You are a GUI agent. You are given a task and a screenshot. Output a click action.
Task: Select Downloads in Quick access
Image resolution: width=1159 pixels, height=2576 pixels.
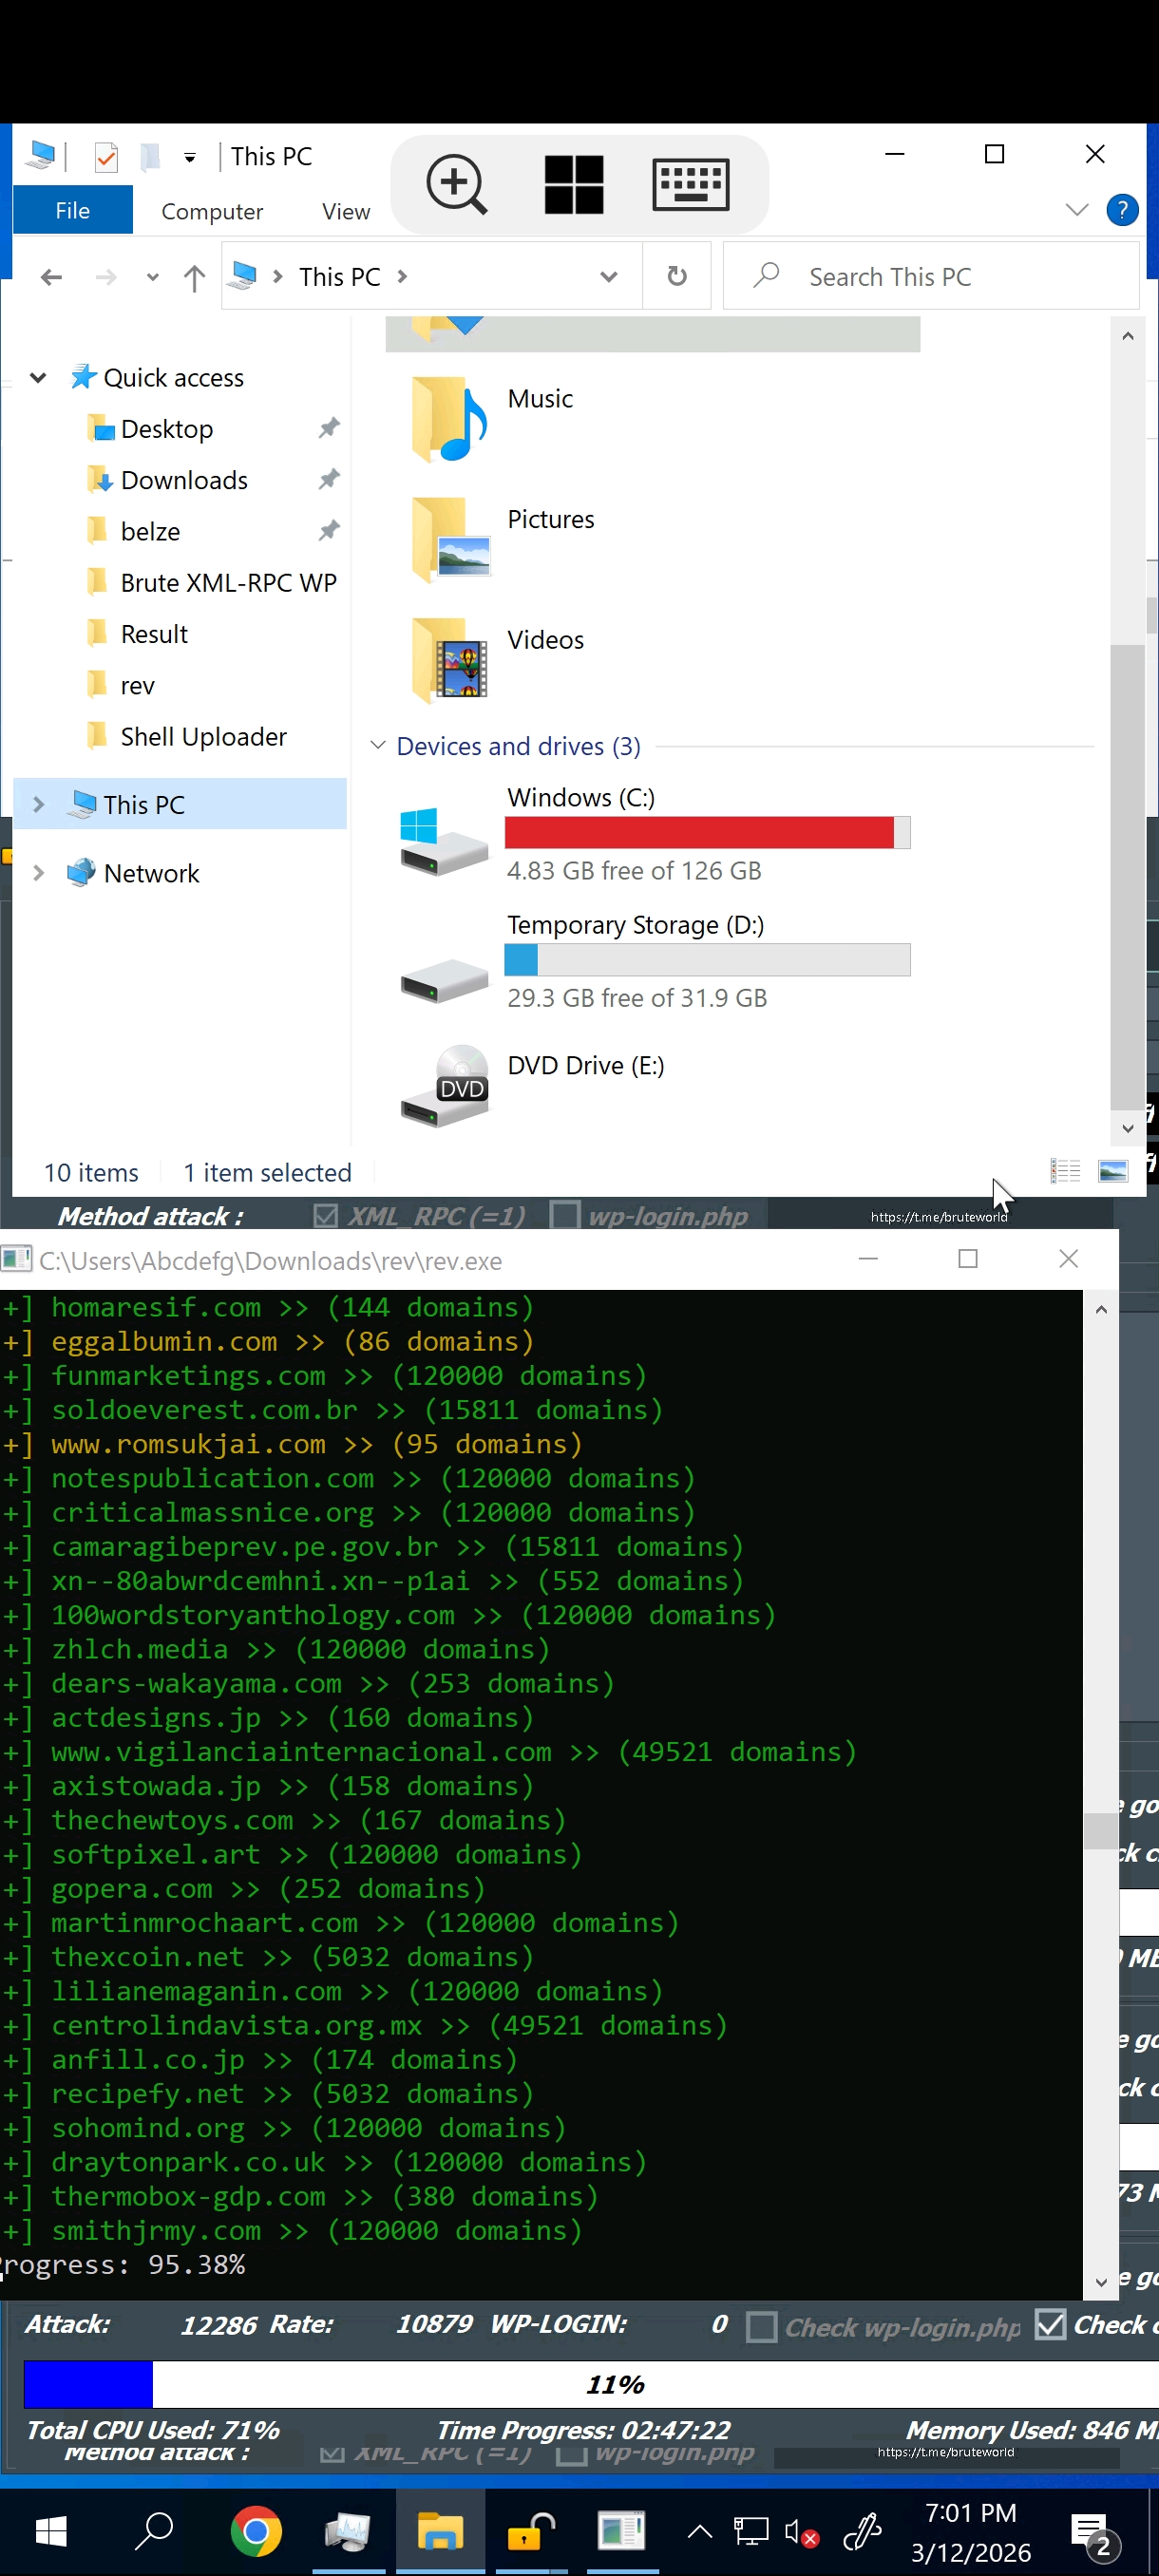tap(184, 481)
